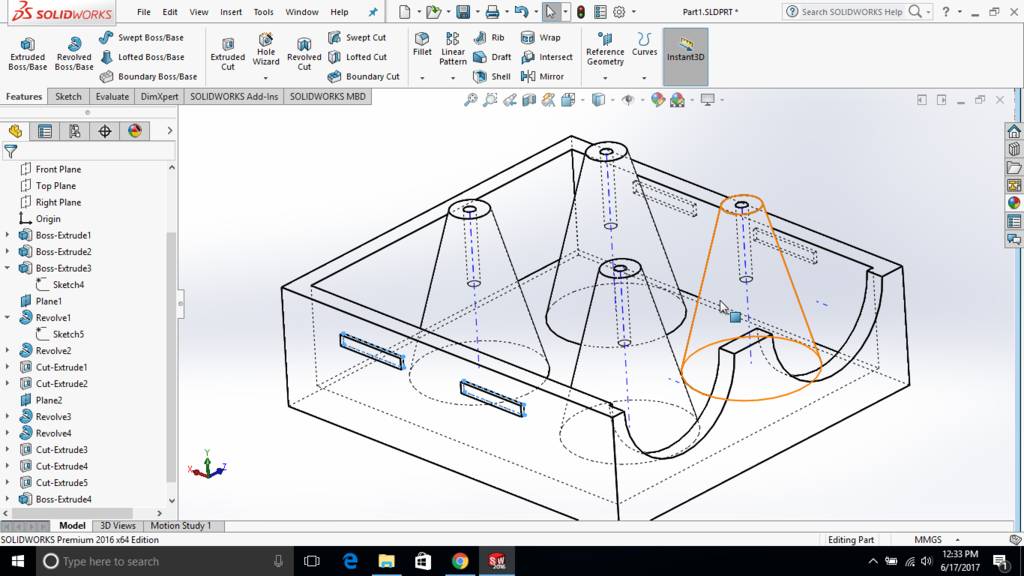This screenshot has height=576, width=1024.
Task: Click the MMGS unit system selector
Action: tap(928, 539)
